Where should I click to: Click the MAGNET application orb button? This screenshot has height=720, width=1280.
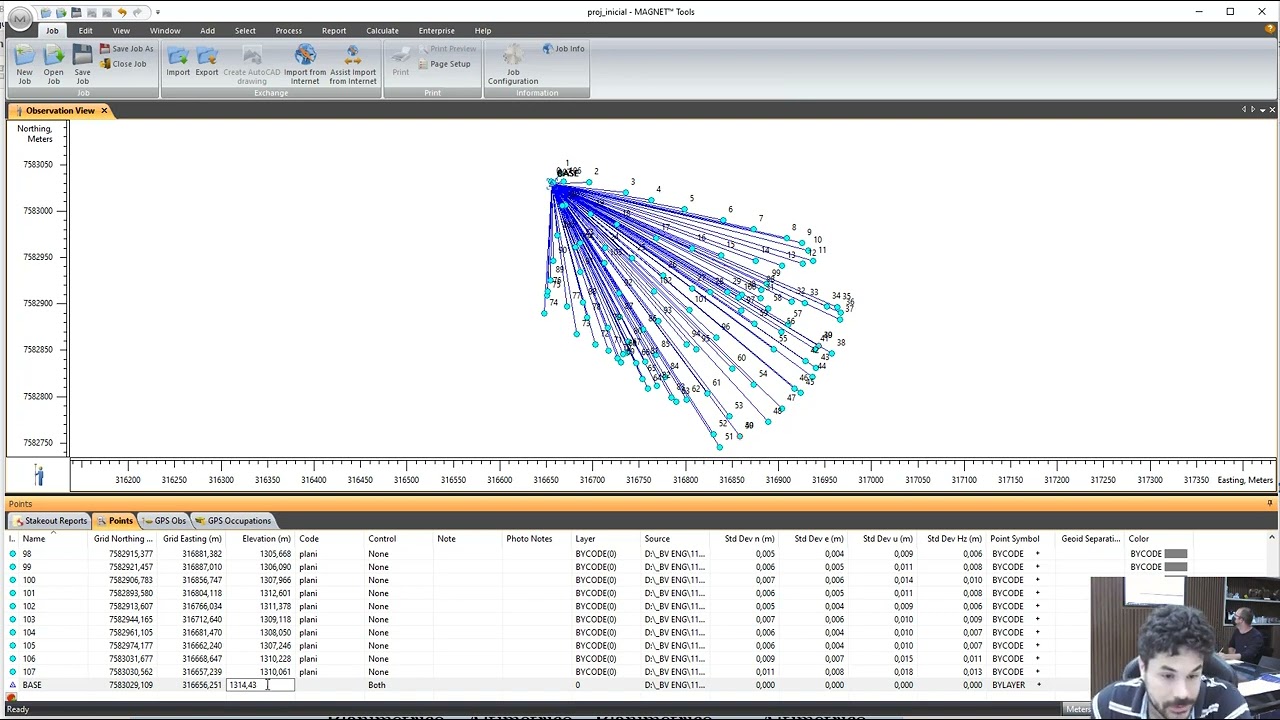19,19
